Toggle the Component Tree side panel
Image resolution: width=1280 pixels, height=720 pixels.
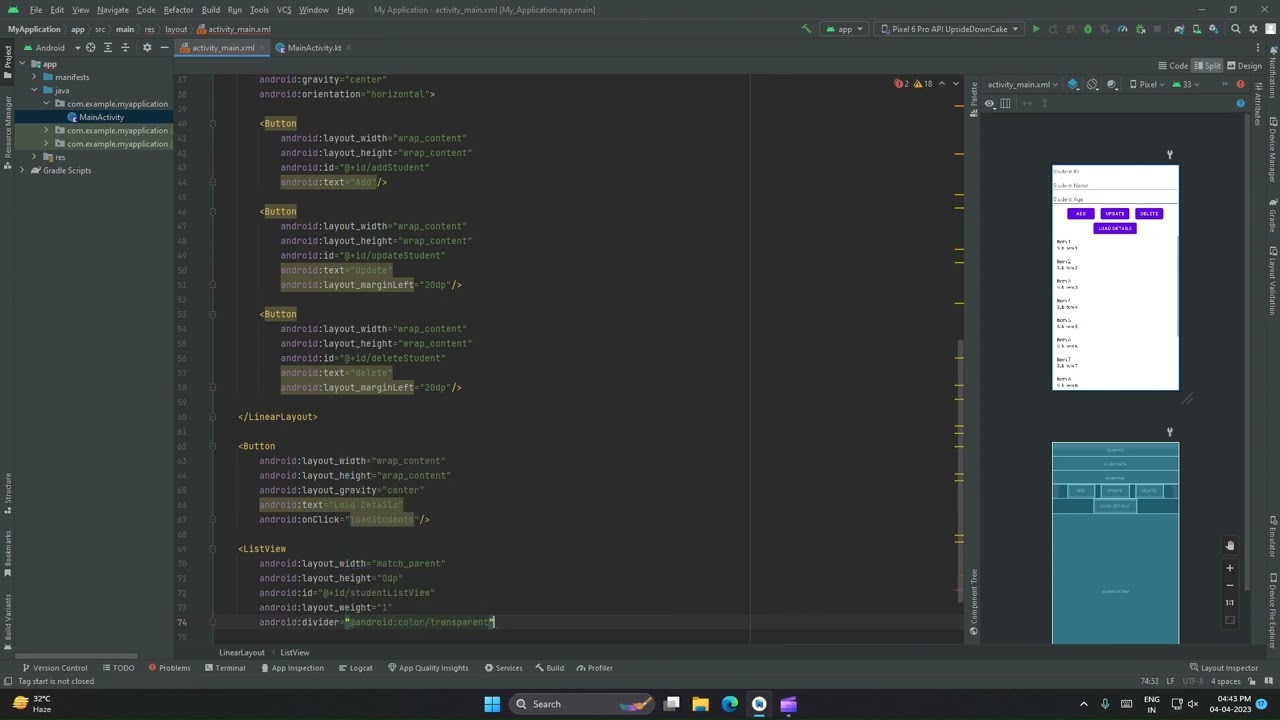click(973, 602)
